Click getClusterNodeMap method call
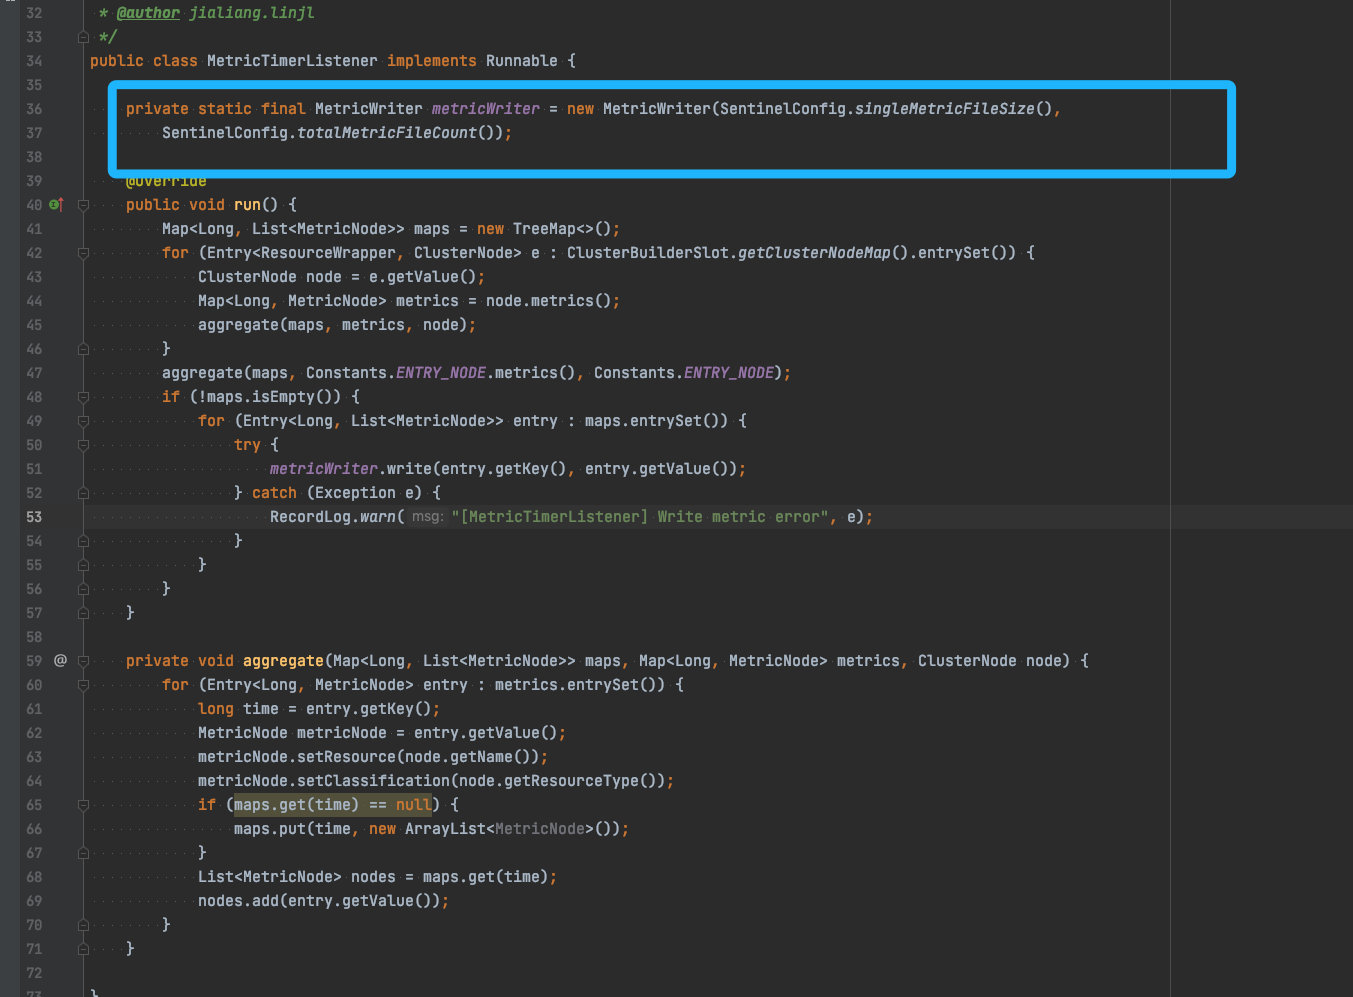The height and width of the screenshot is (997, 1353). 814,253
